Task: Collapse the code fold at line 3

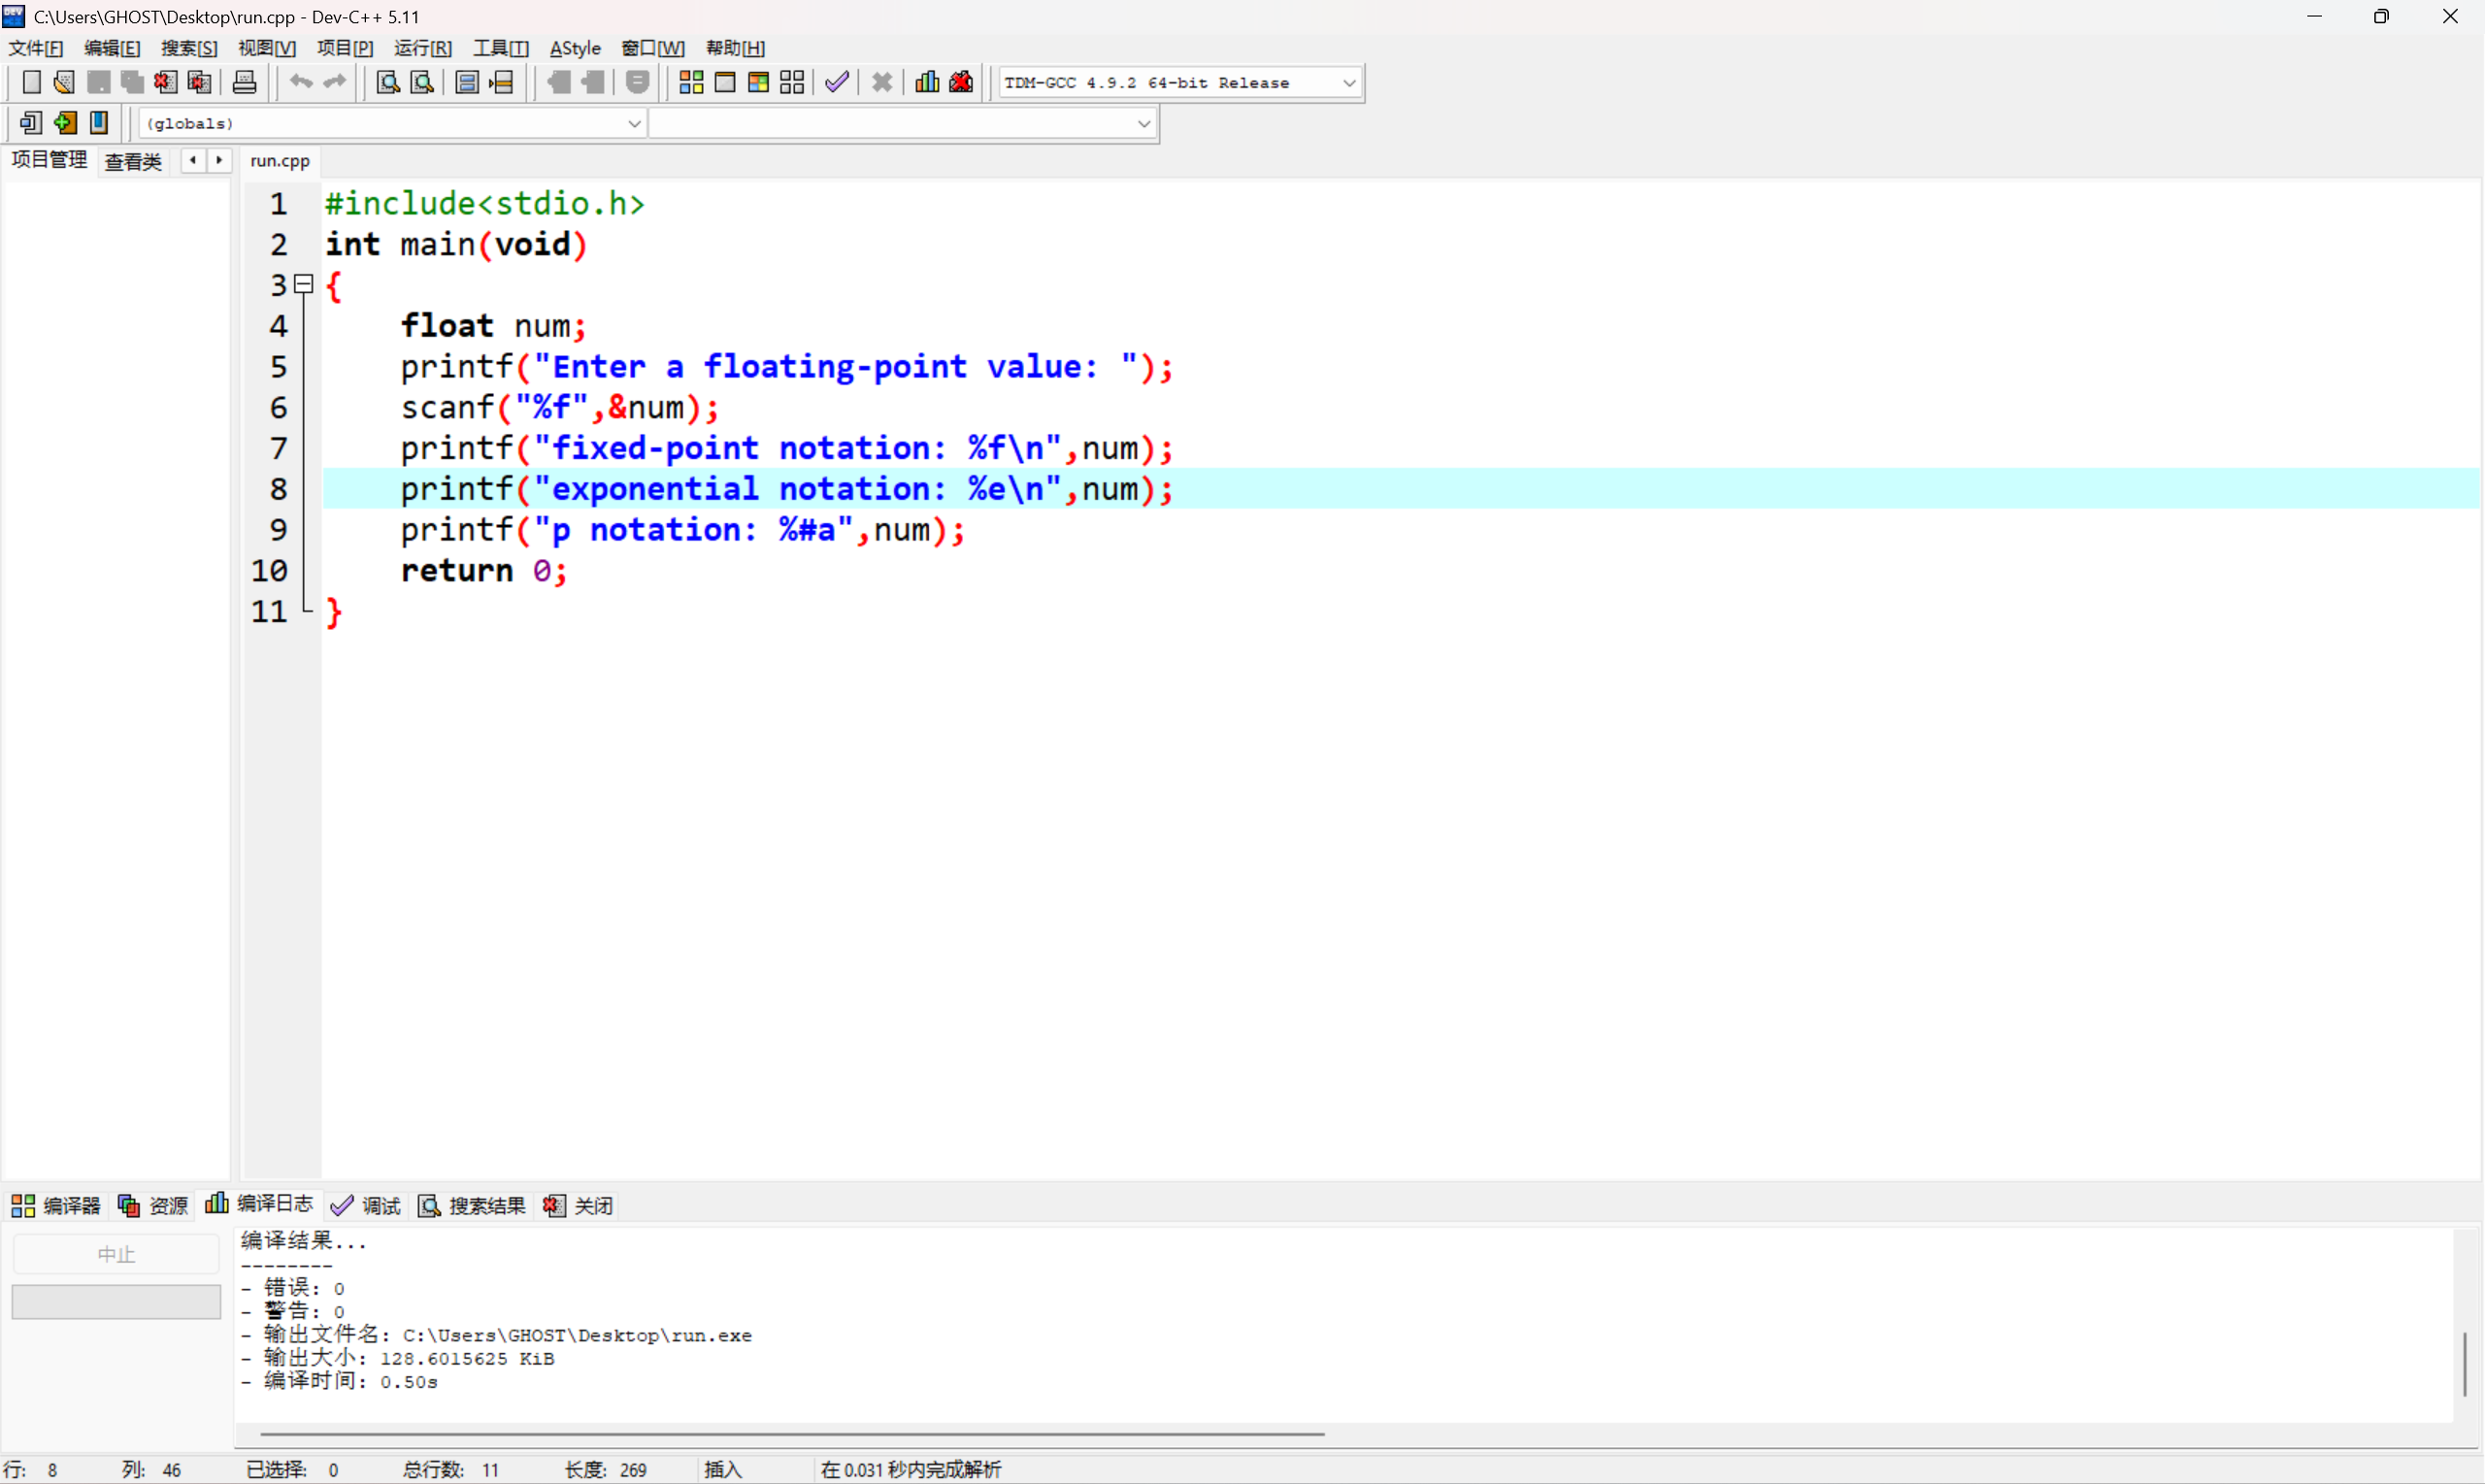Action: coord(304,285)
